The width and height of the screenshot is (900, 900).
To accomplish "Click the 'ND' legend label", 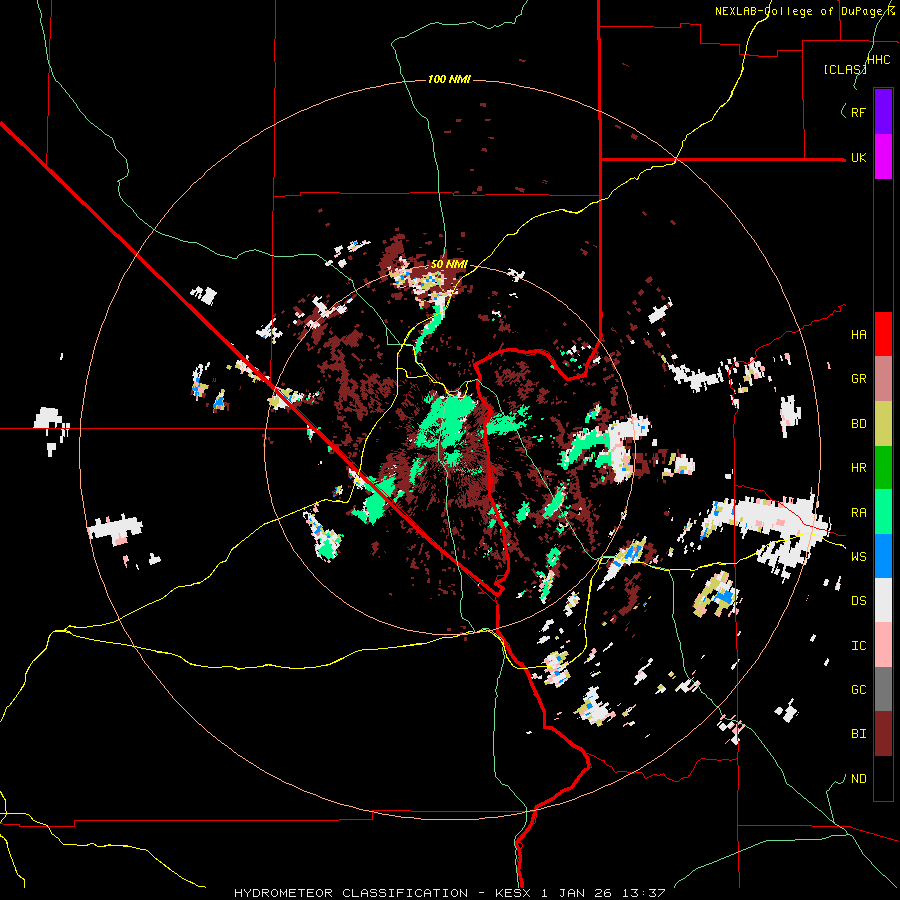I will coord(858,779).
